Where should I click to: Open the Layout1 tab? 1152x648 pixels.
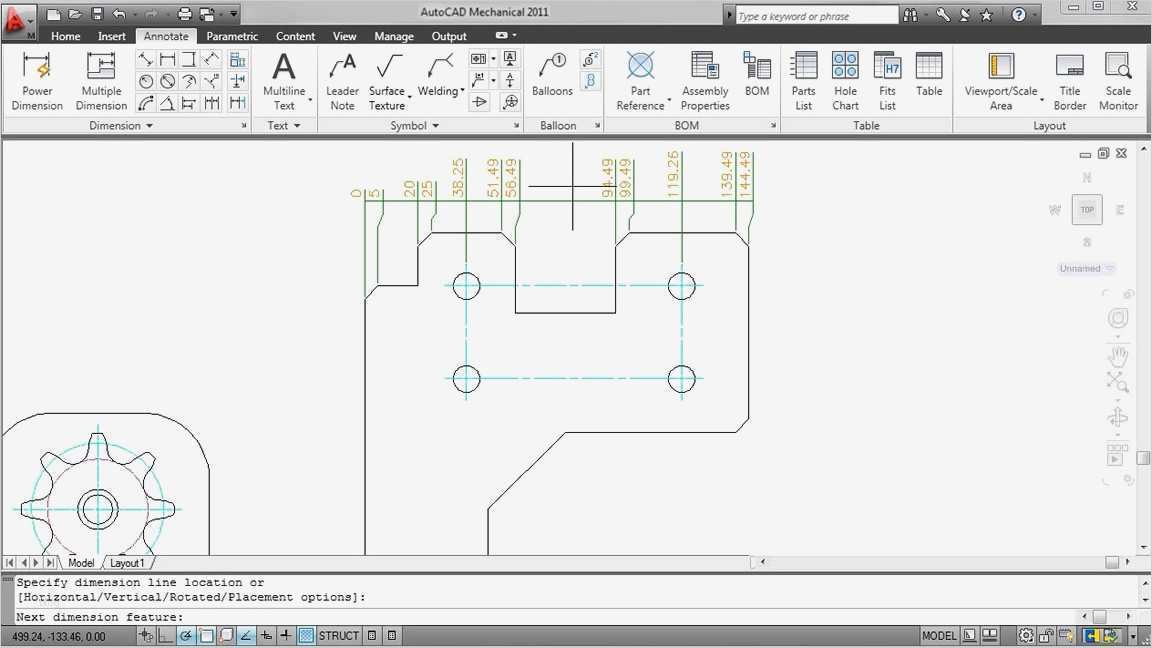coord(127,563)
